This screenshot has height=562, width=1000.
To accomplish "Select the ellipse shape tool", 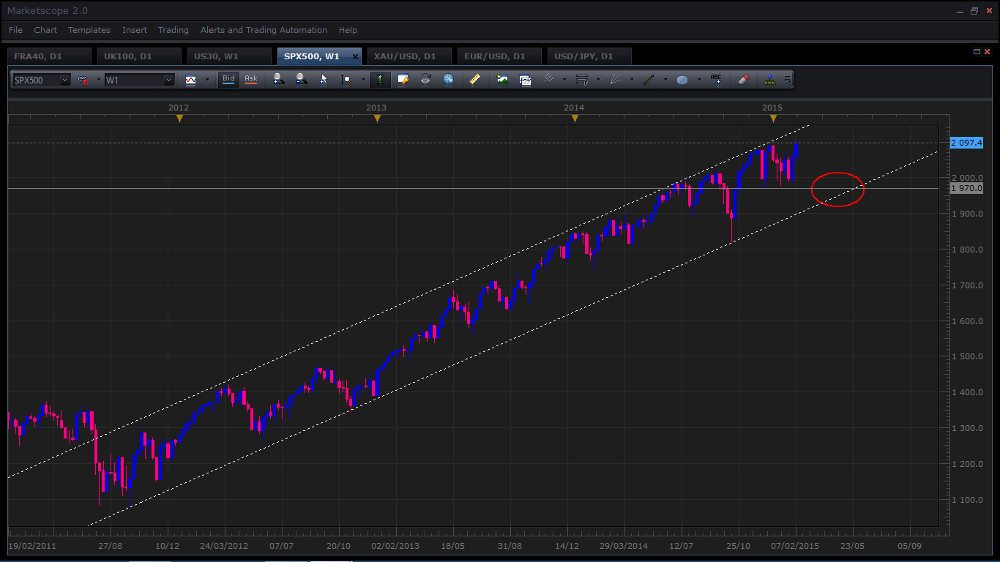I will pos(682,79).
